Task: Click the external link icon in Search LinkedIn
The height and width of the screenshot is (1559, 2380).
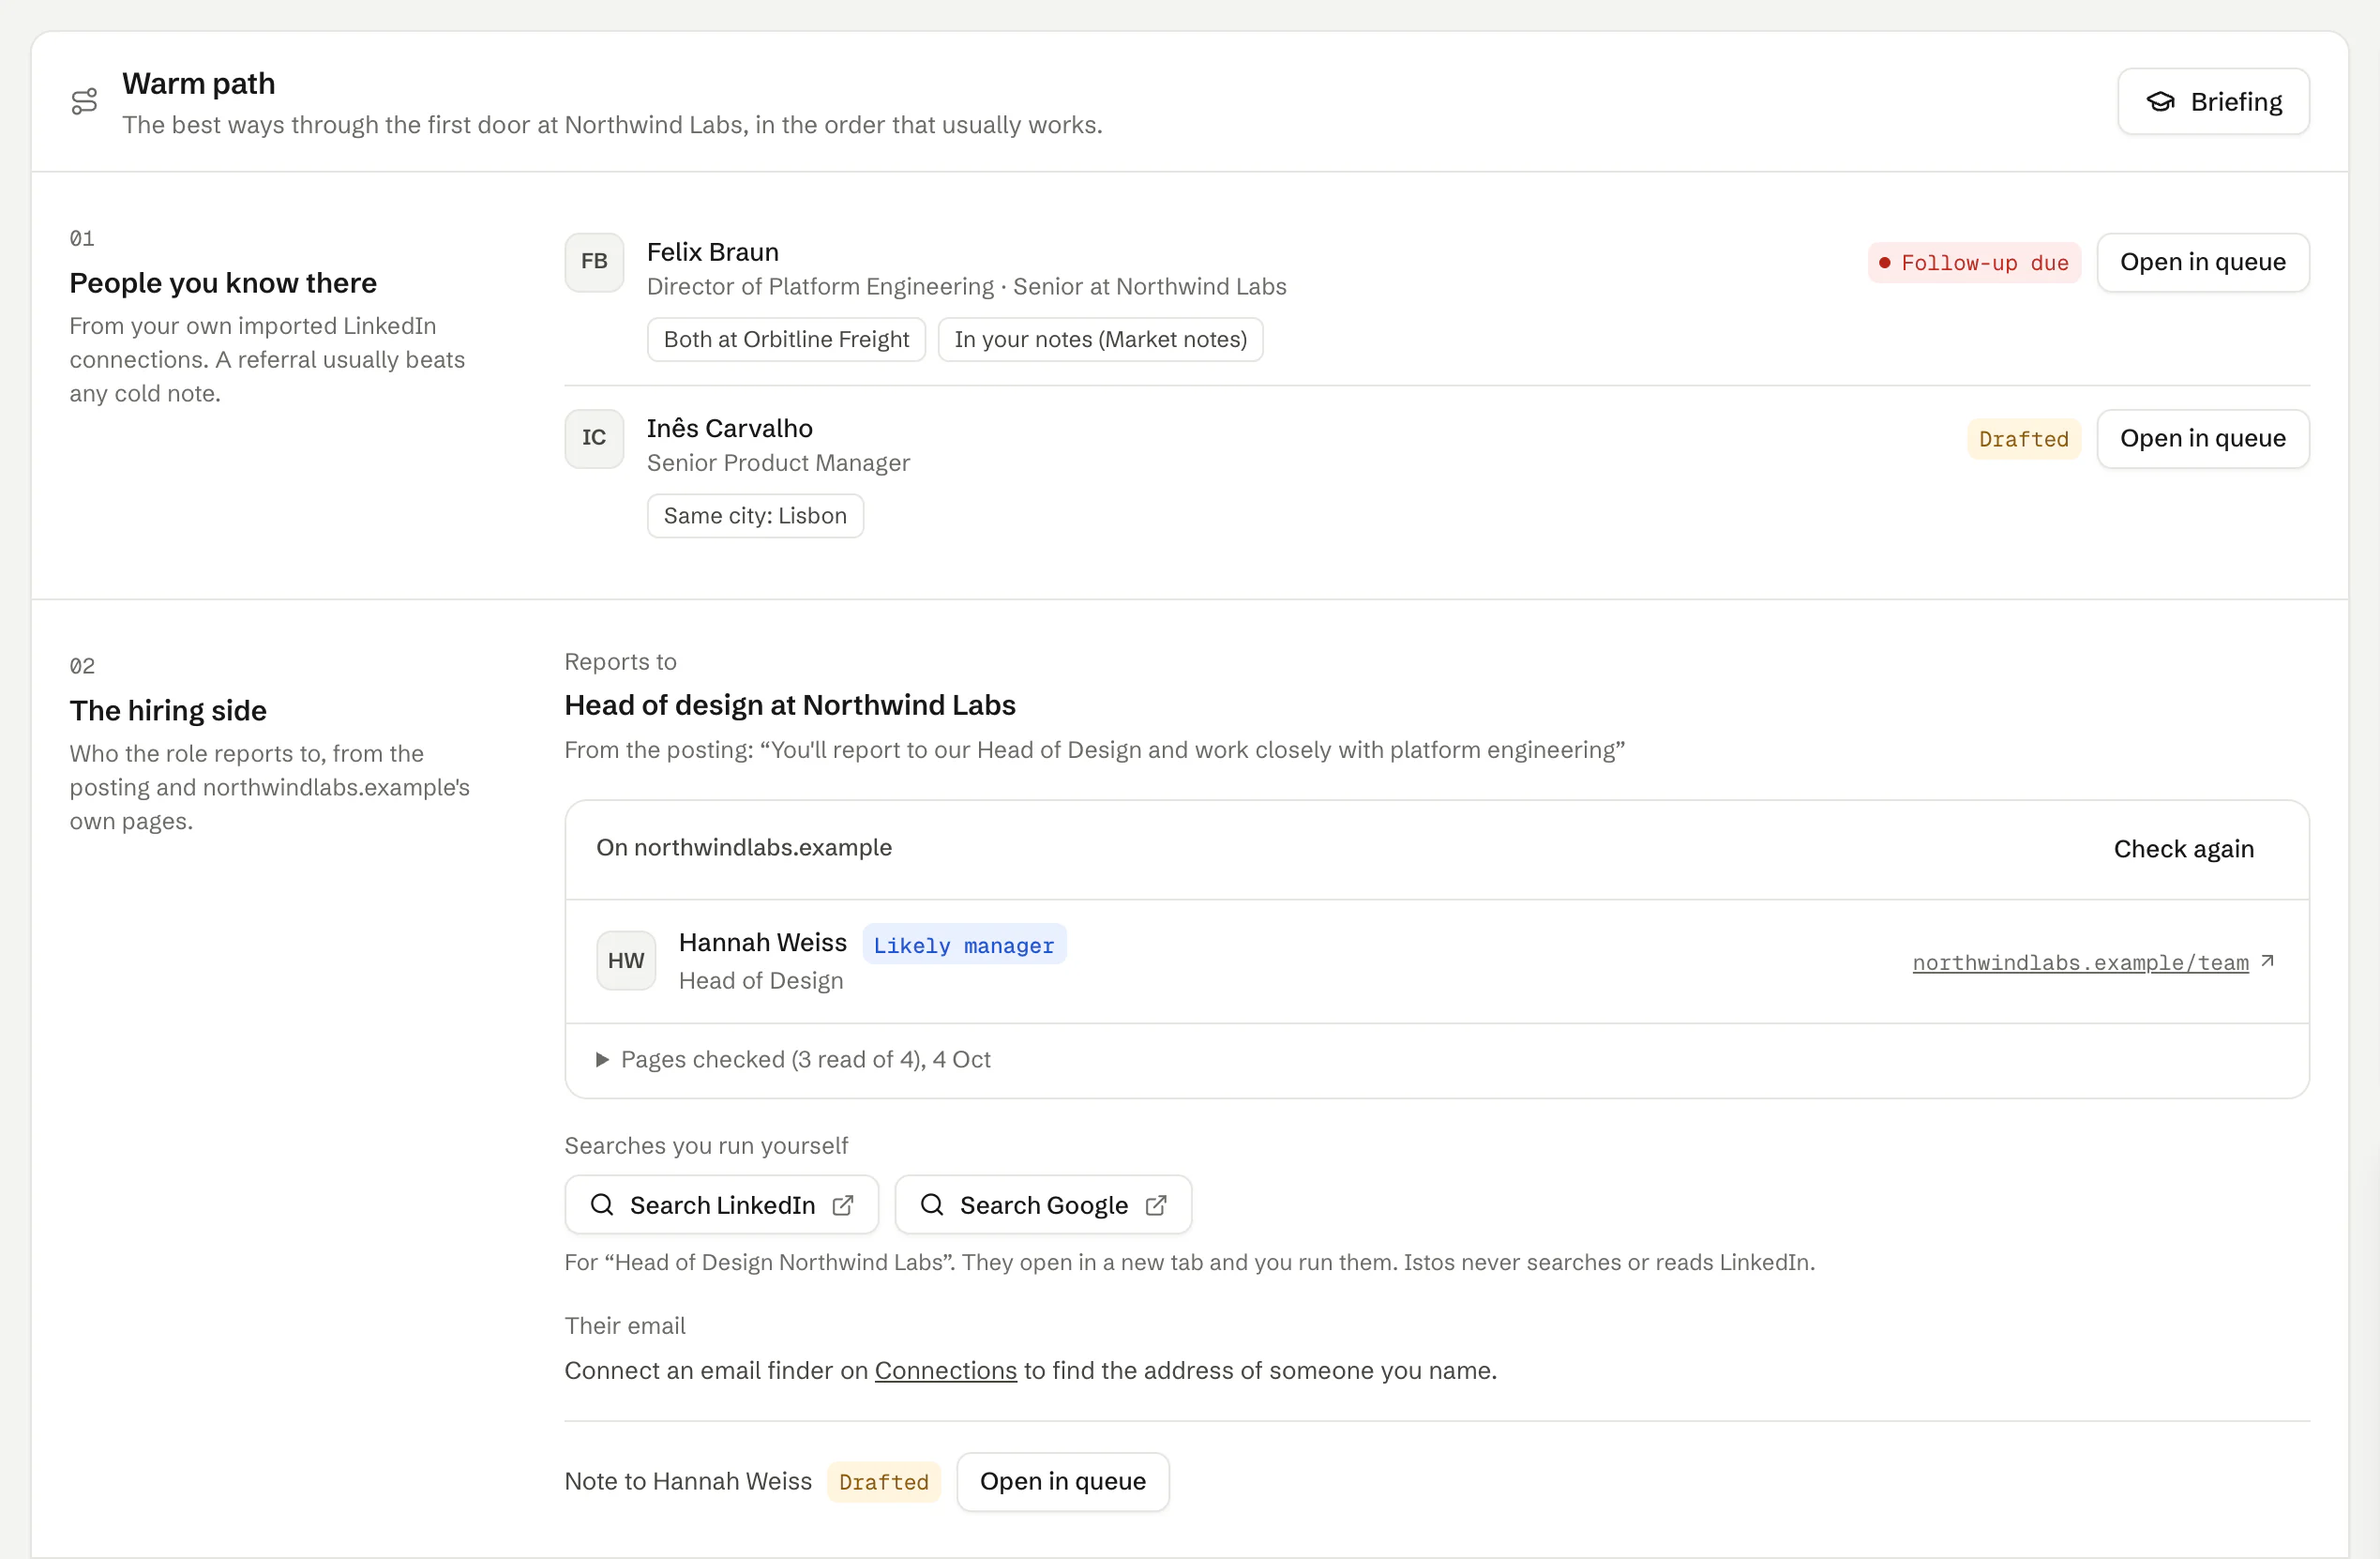Action: (x=843, y=1205)
